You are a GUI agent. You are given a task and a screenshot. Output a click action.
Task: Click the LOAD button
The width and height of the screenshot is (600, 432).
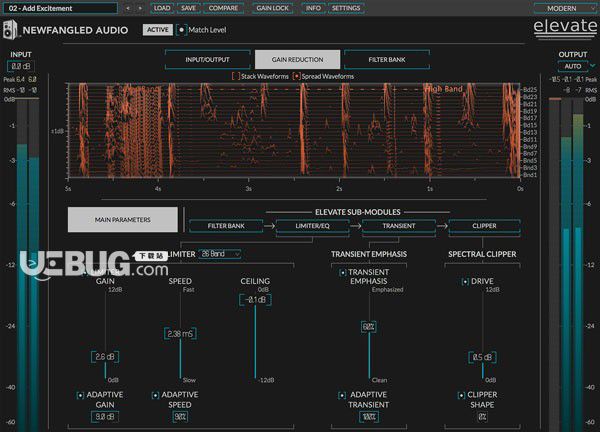tap(162, 8)
